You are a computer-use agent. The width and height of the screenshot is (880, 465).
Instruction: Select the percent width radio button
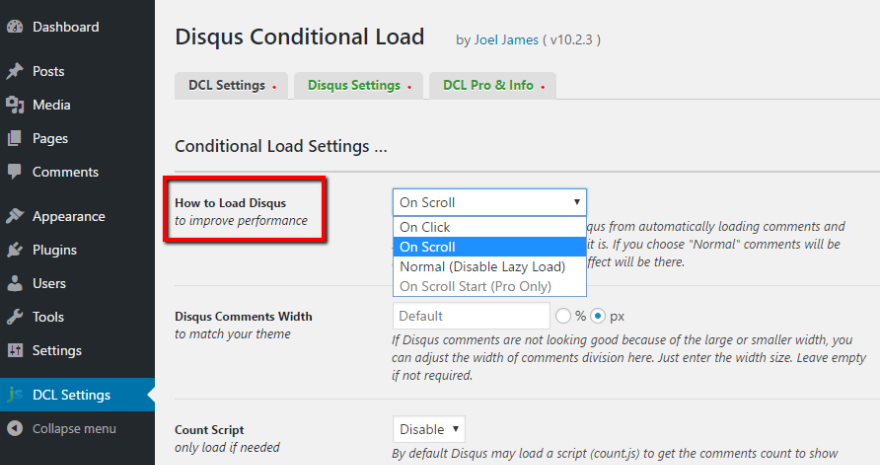coord(563,316)
